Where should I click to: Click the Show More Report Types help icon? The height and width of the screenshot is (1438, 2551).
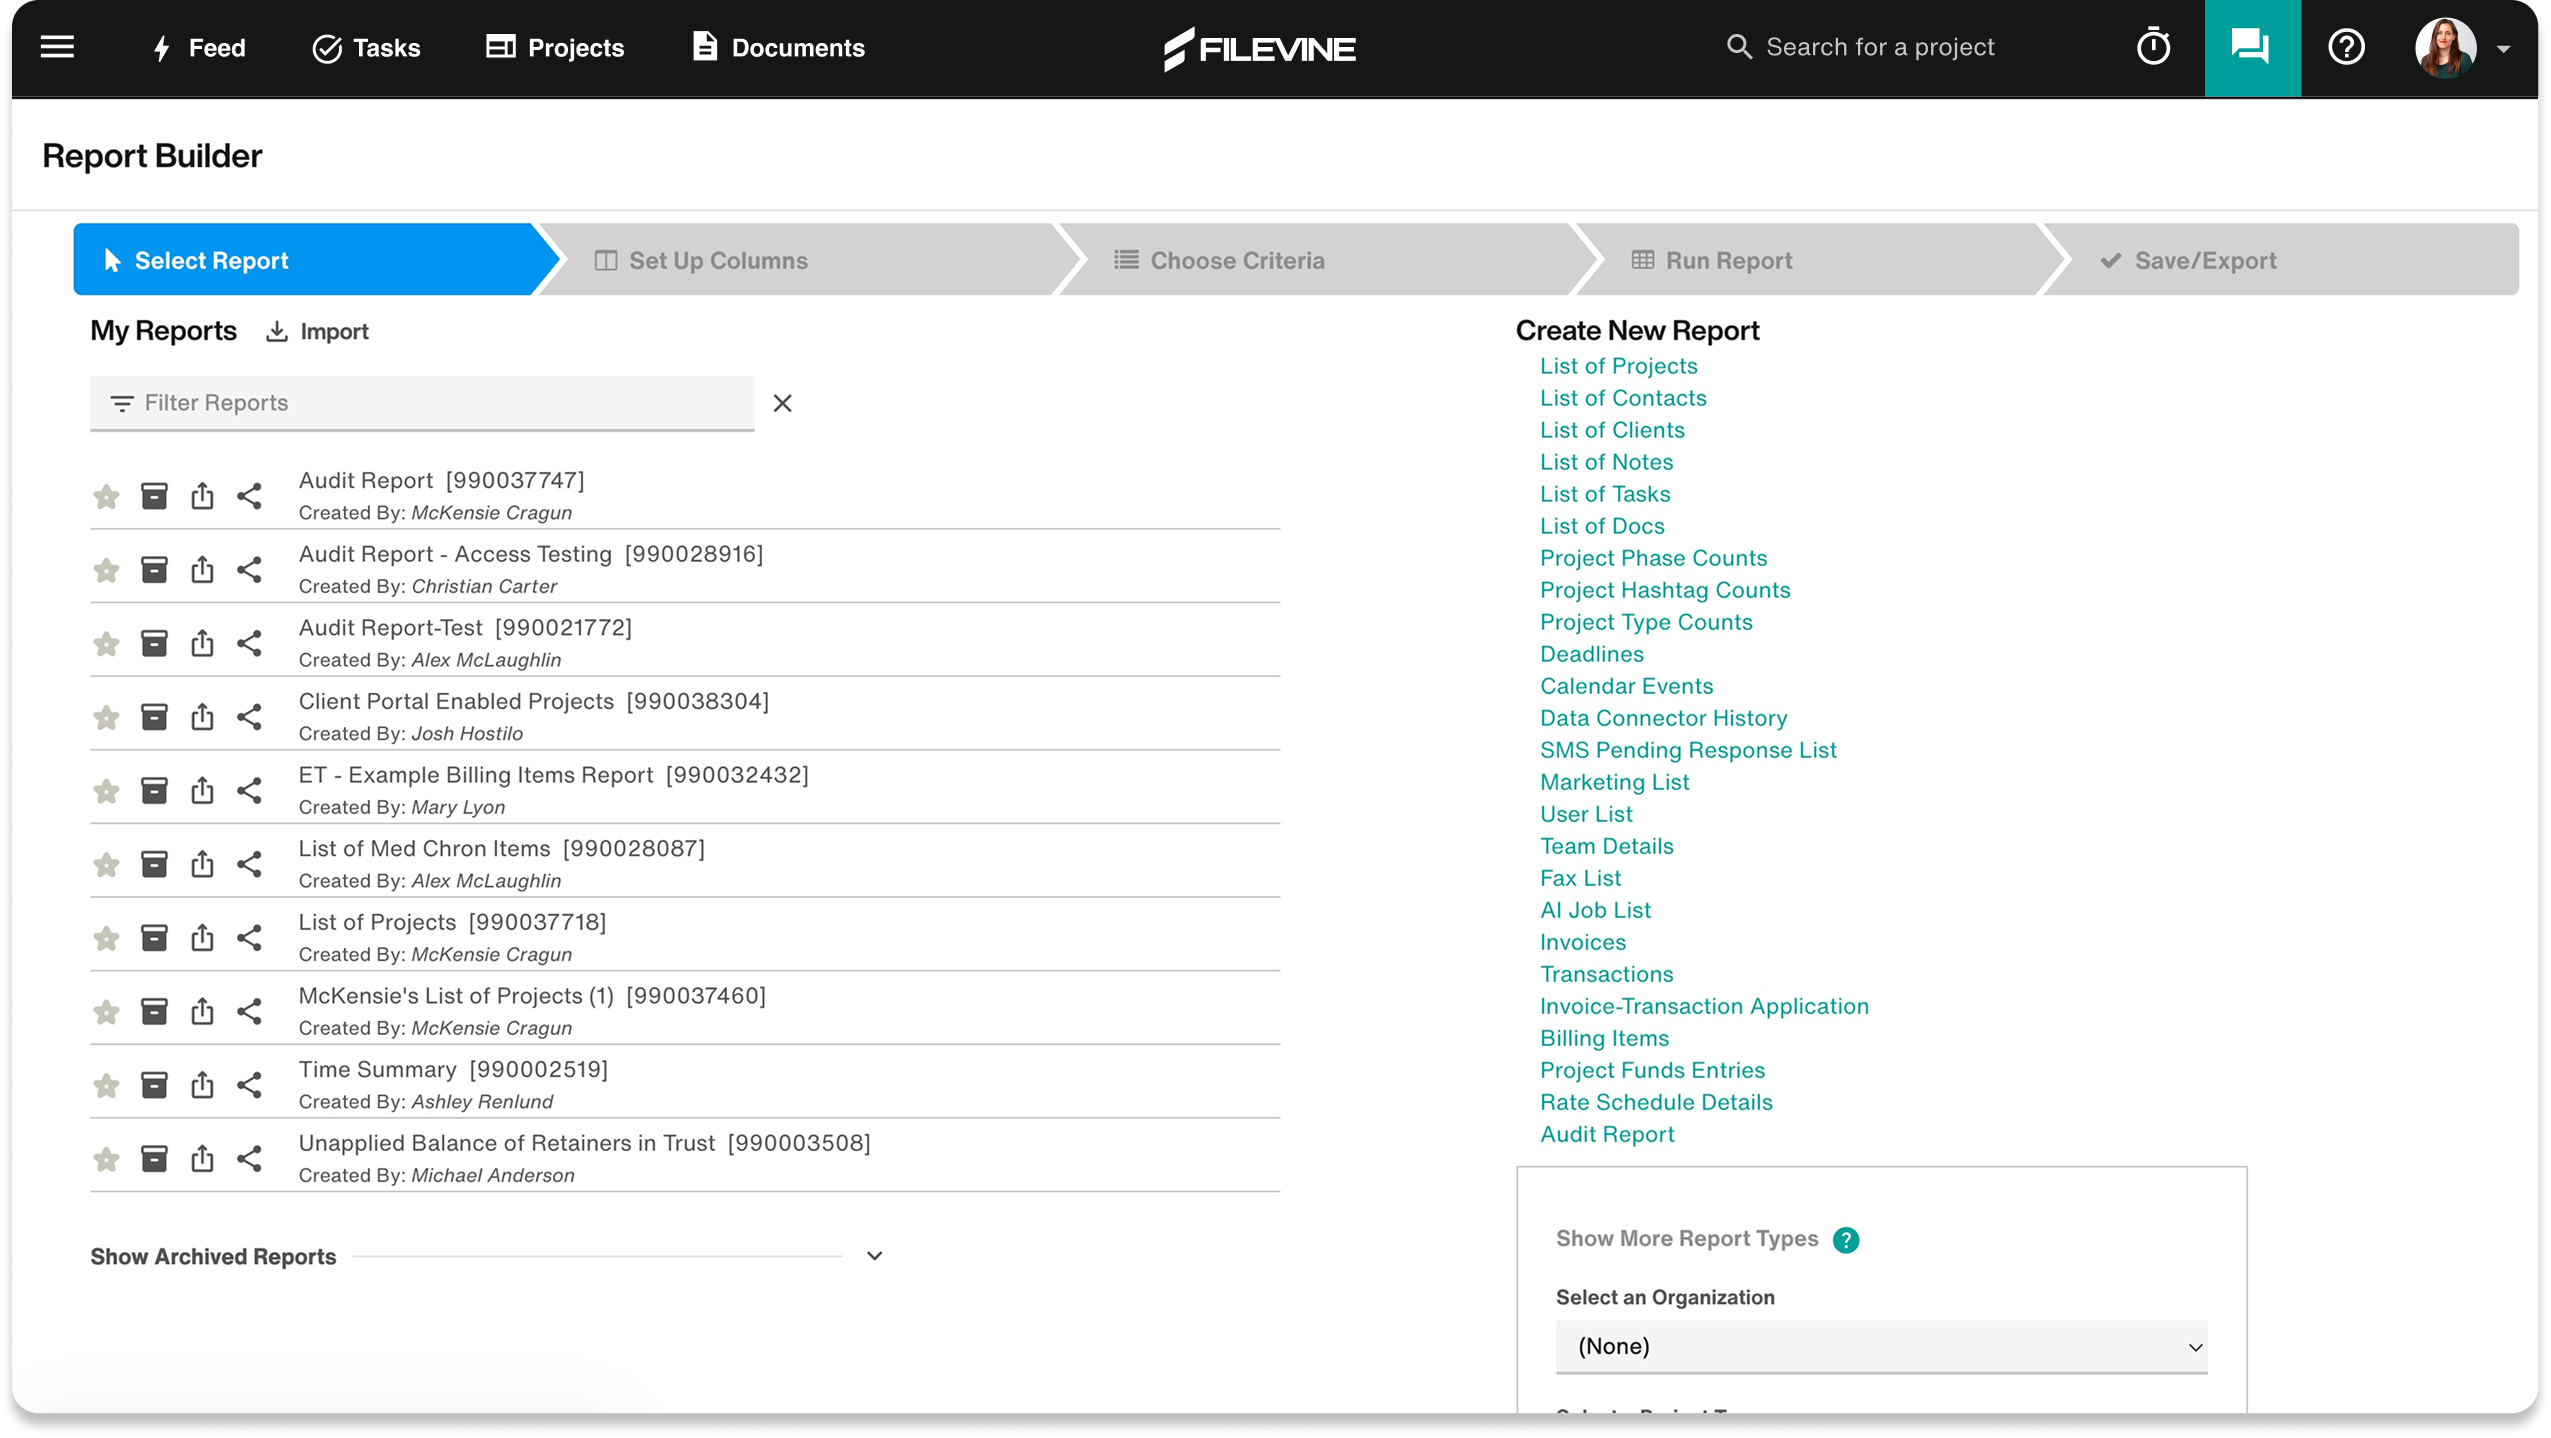click(x=1845, y=1240)
